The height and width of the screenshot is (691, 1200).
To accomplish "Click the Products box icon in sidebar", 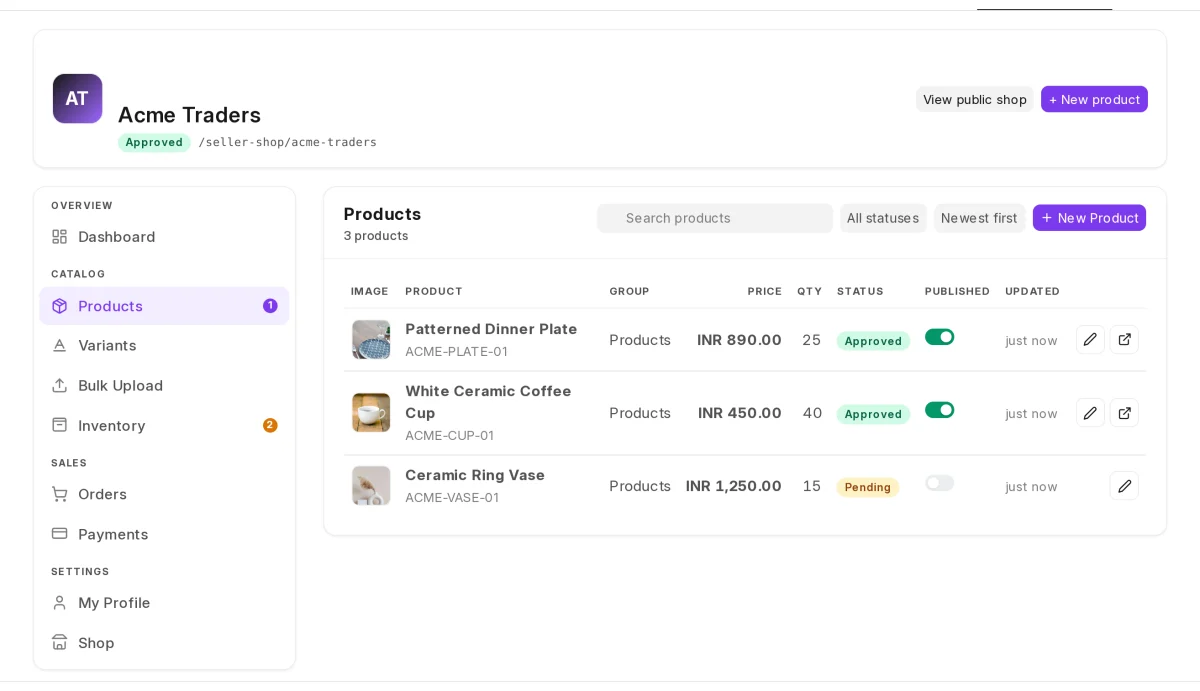I will pos(60,306).
